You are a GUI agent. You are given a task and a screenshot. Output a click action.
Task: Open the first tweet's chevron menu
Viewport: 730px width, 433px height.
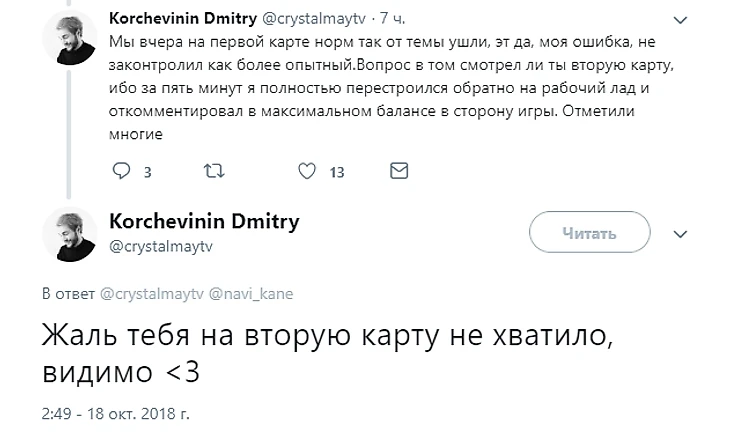pos(682,21)
